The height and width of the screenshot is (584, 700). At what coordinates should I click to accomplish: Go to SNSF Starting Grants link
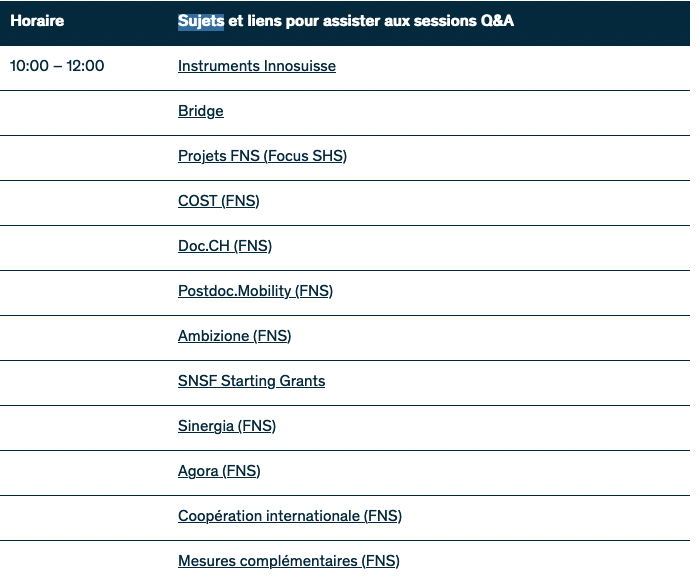[x=251, y=381]
